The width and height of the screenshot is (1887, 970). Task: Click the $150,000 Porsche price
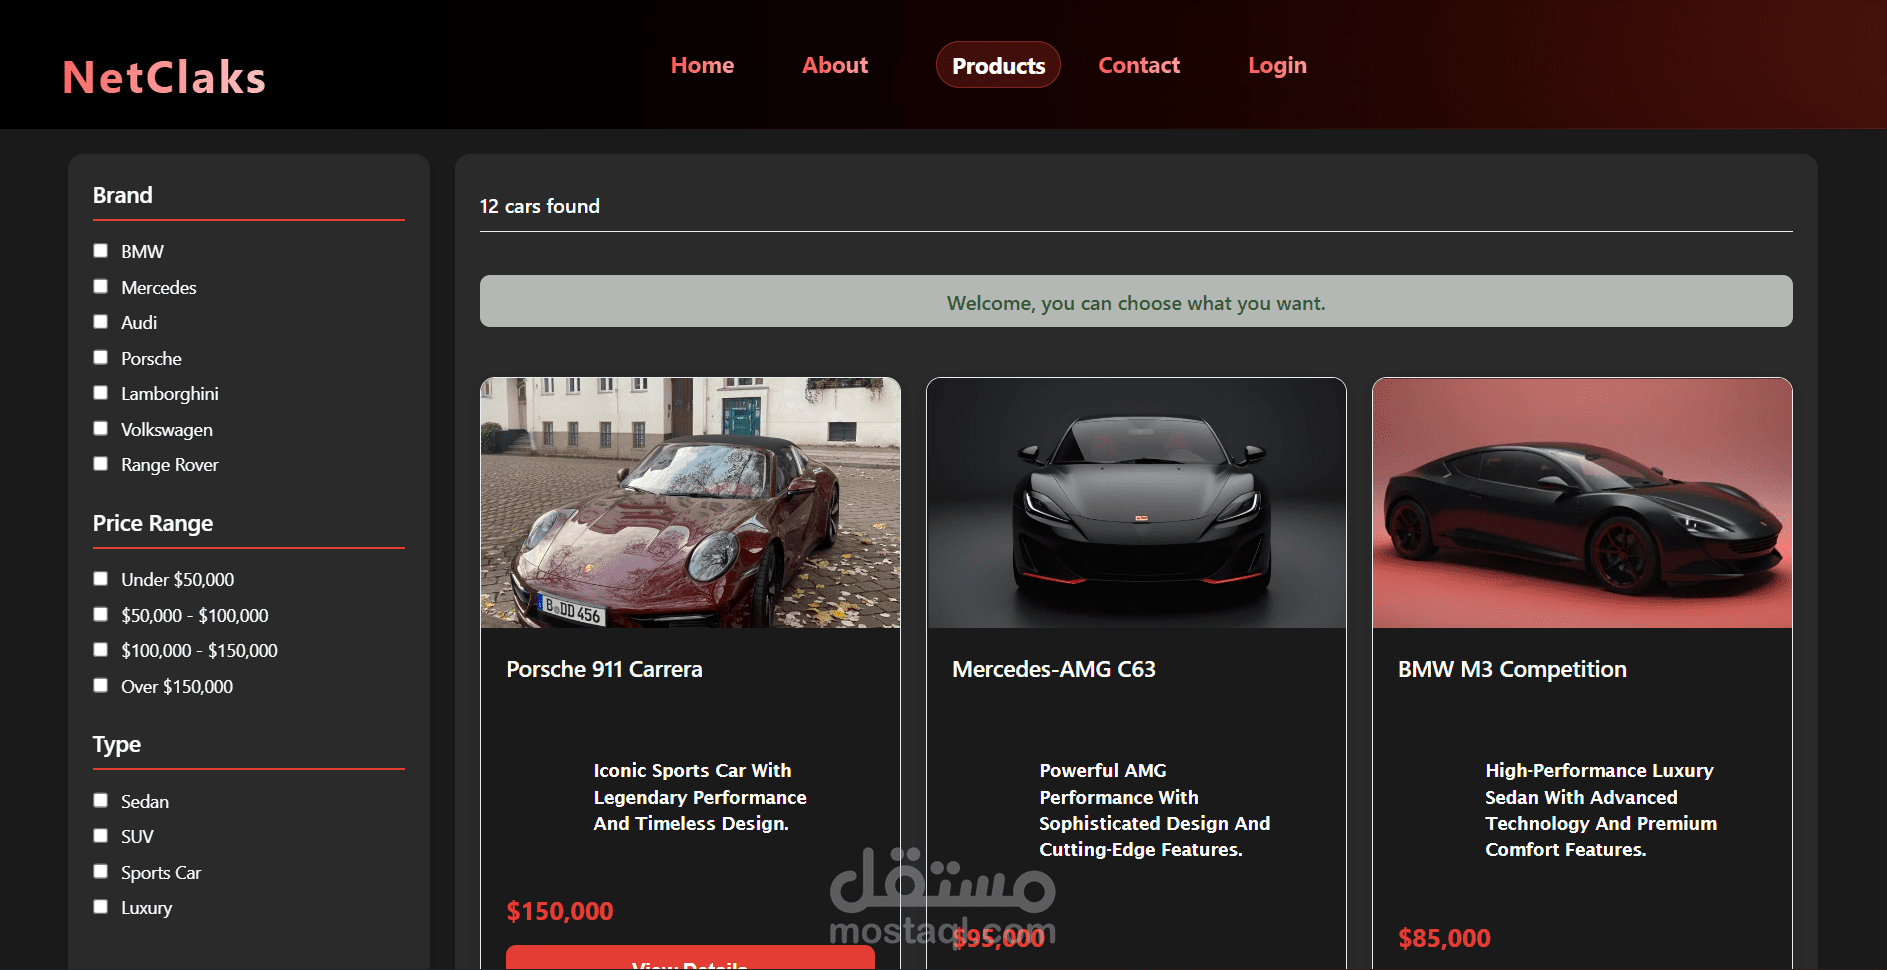(x=560, y=911)
